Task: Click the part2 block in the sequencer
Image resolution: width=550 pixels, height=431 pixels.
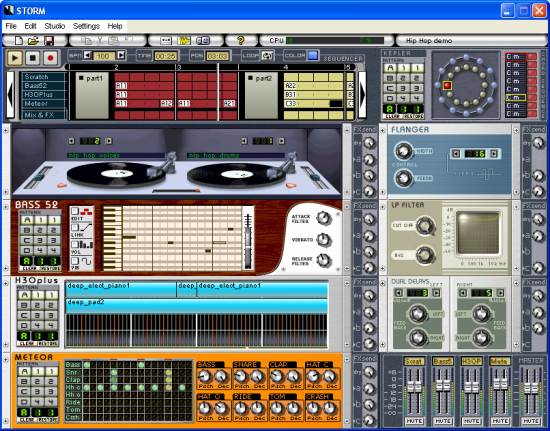Action: pyautogui.click(x=261, y=95)
